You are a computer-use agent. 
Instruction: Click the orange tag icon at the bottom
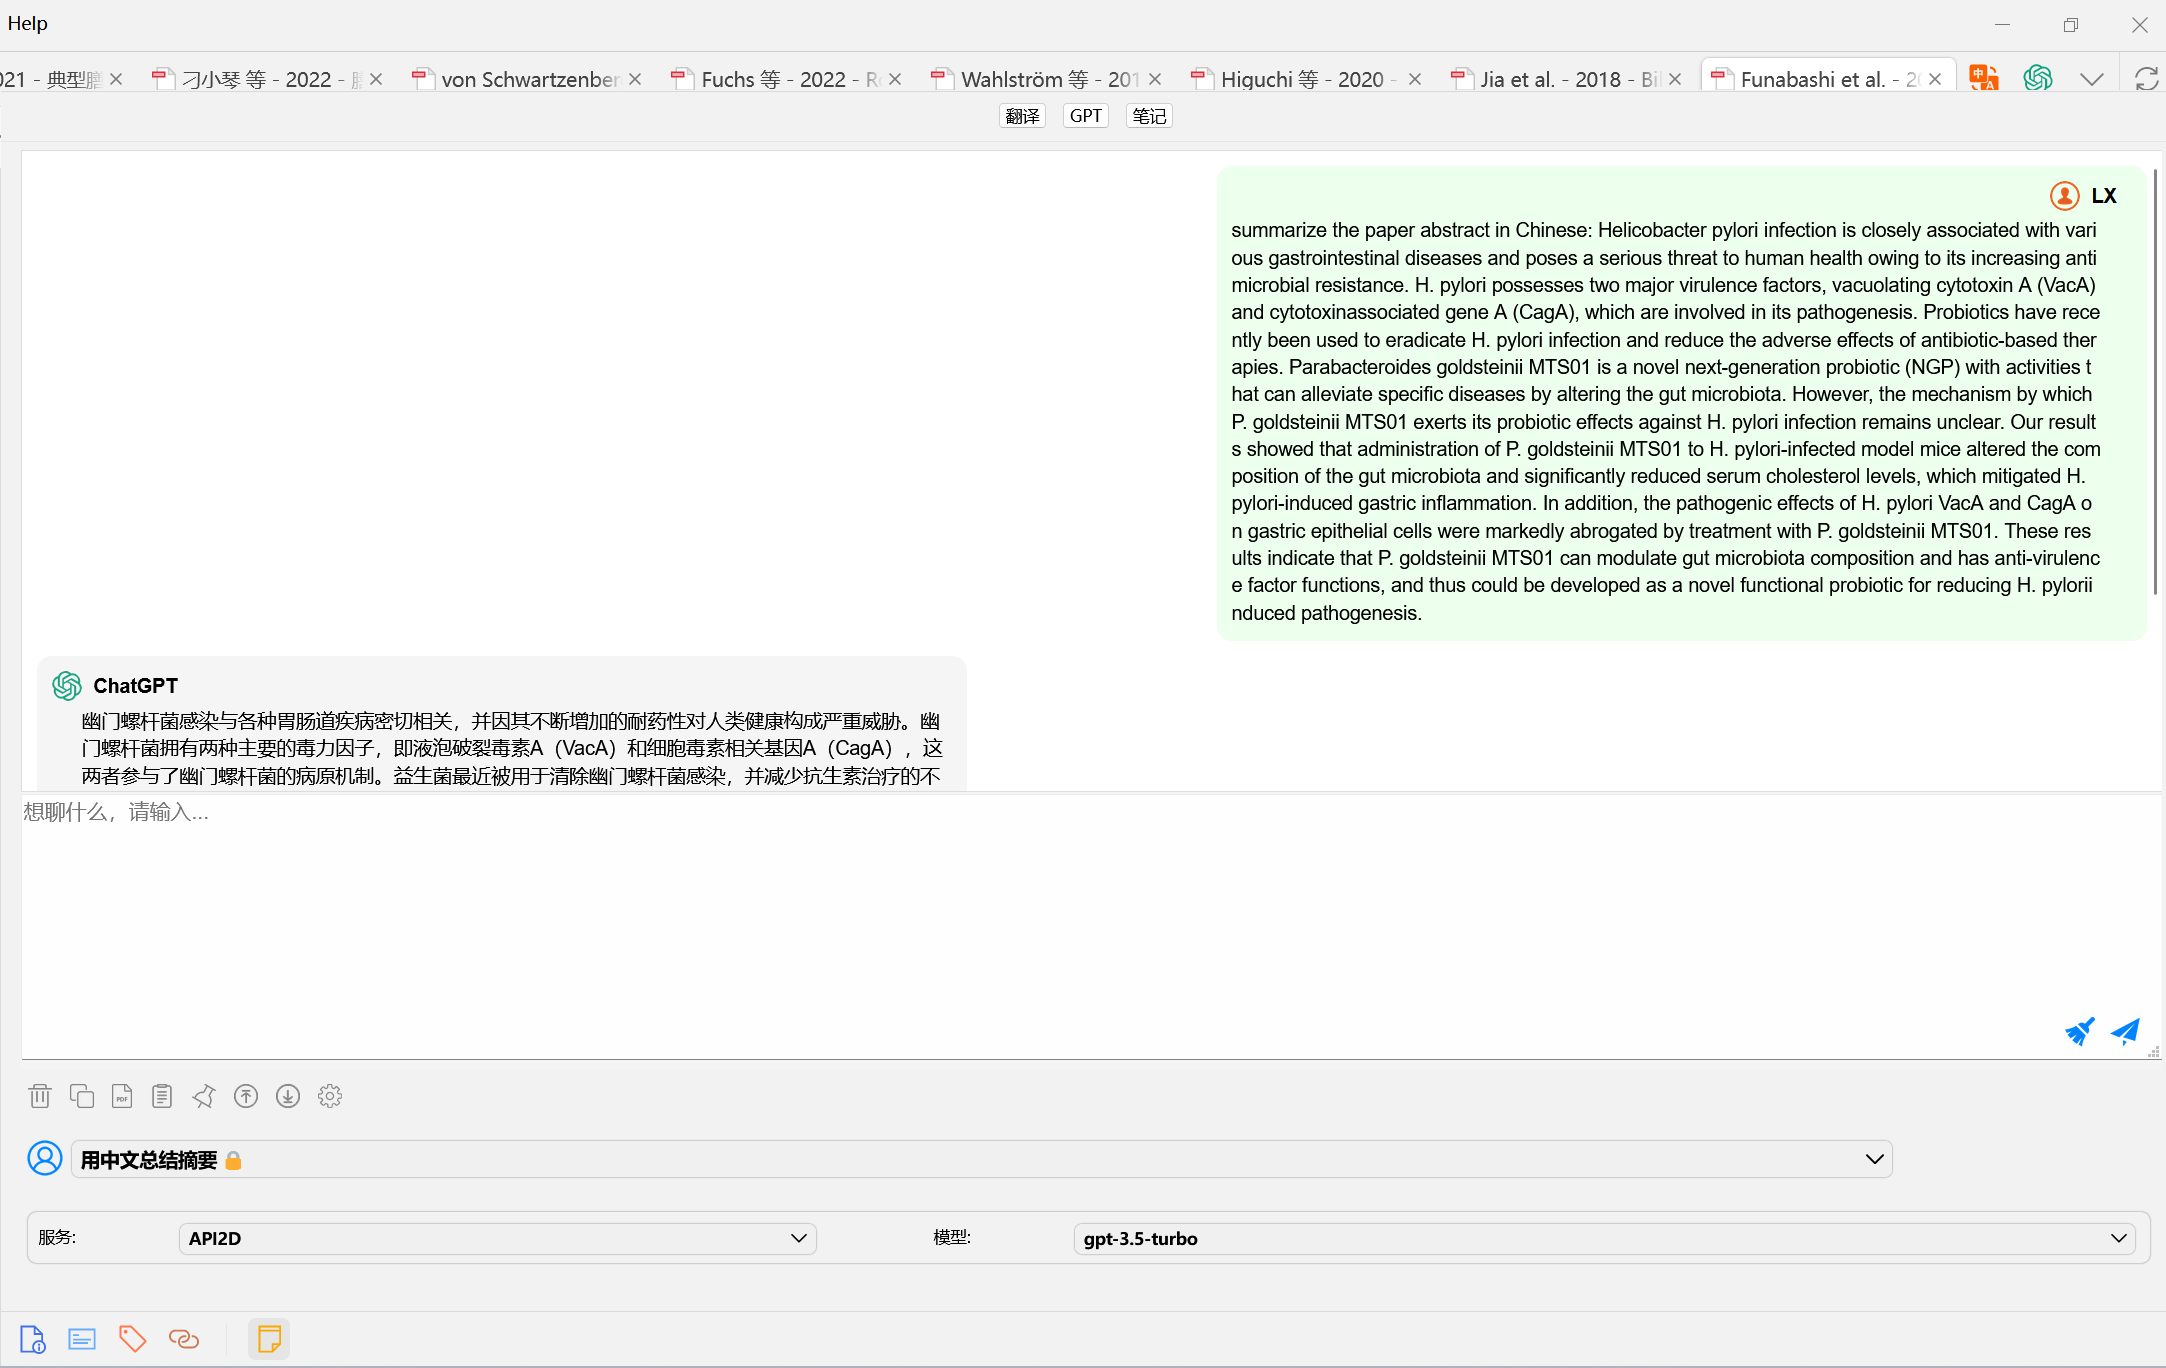coord(132,1338)
